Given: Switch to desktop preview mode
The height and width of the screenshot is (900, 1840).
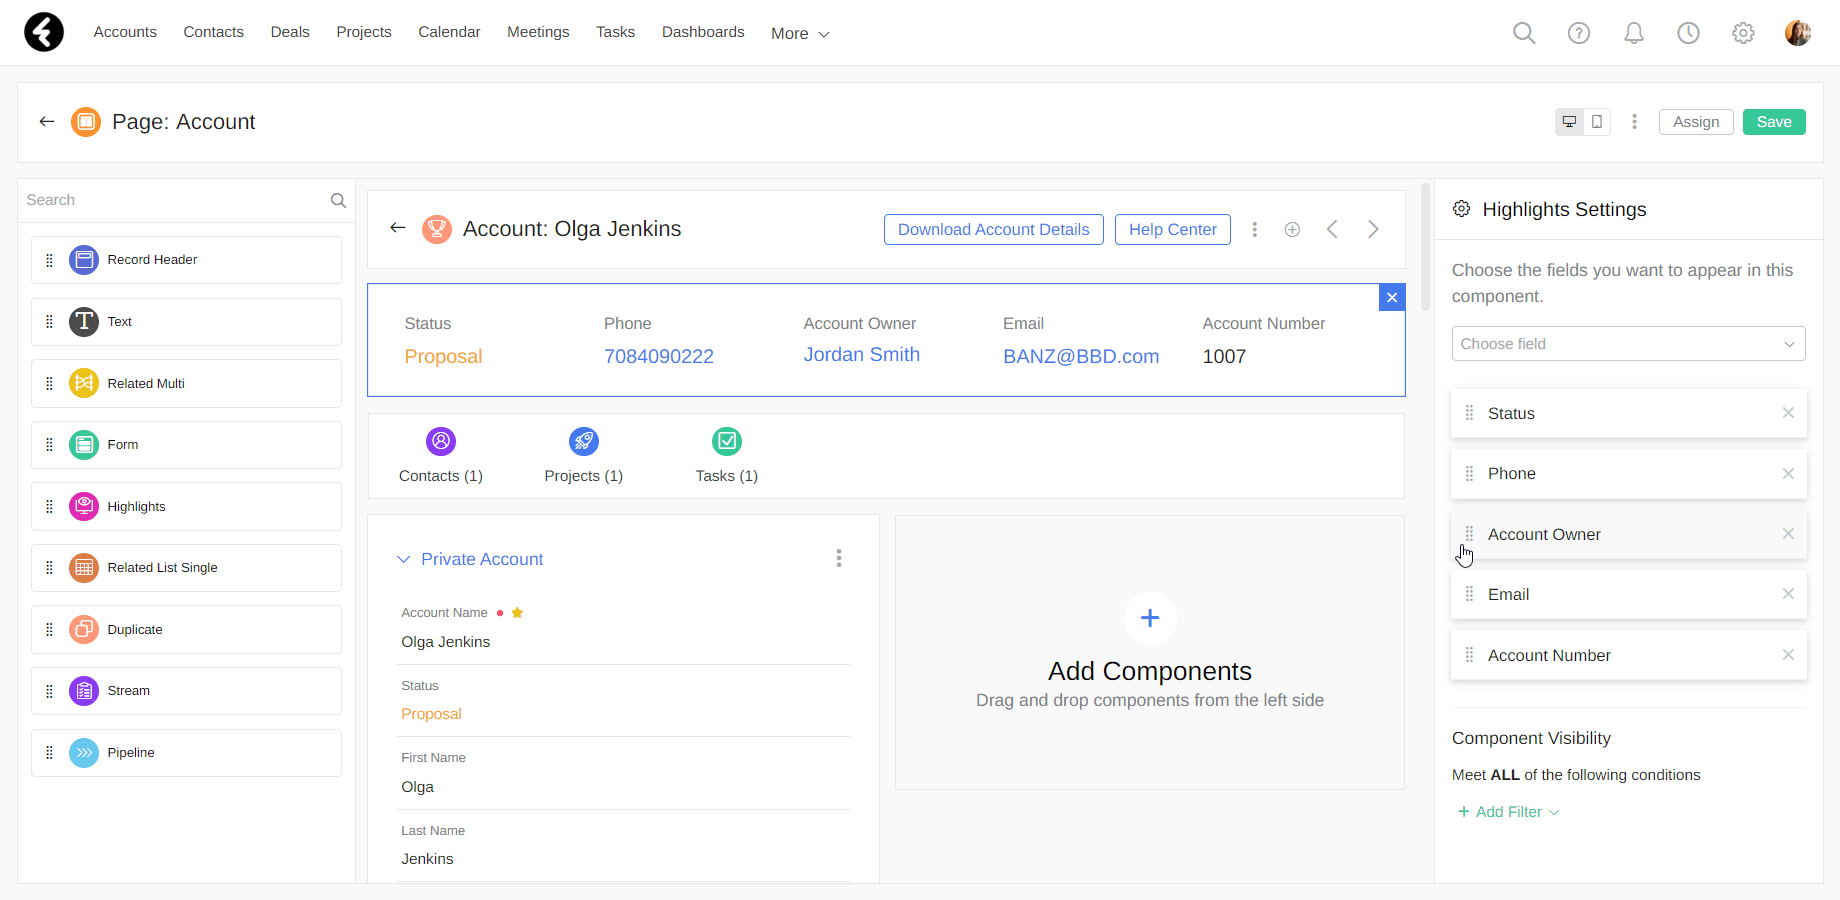Looking at the screenshot, I should tap(1570, 122).
